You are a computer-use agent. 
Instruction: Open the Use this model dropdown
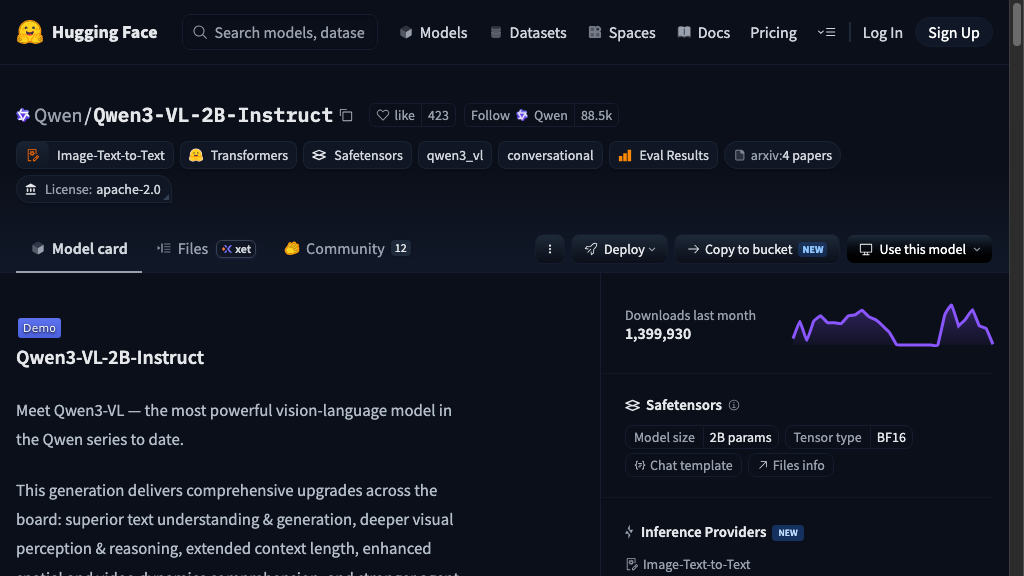919,249
